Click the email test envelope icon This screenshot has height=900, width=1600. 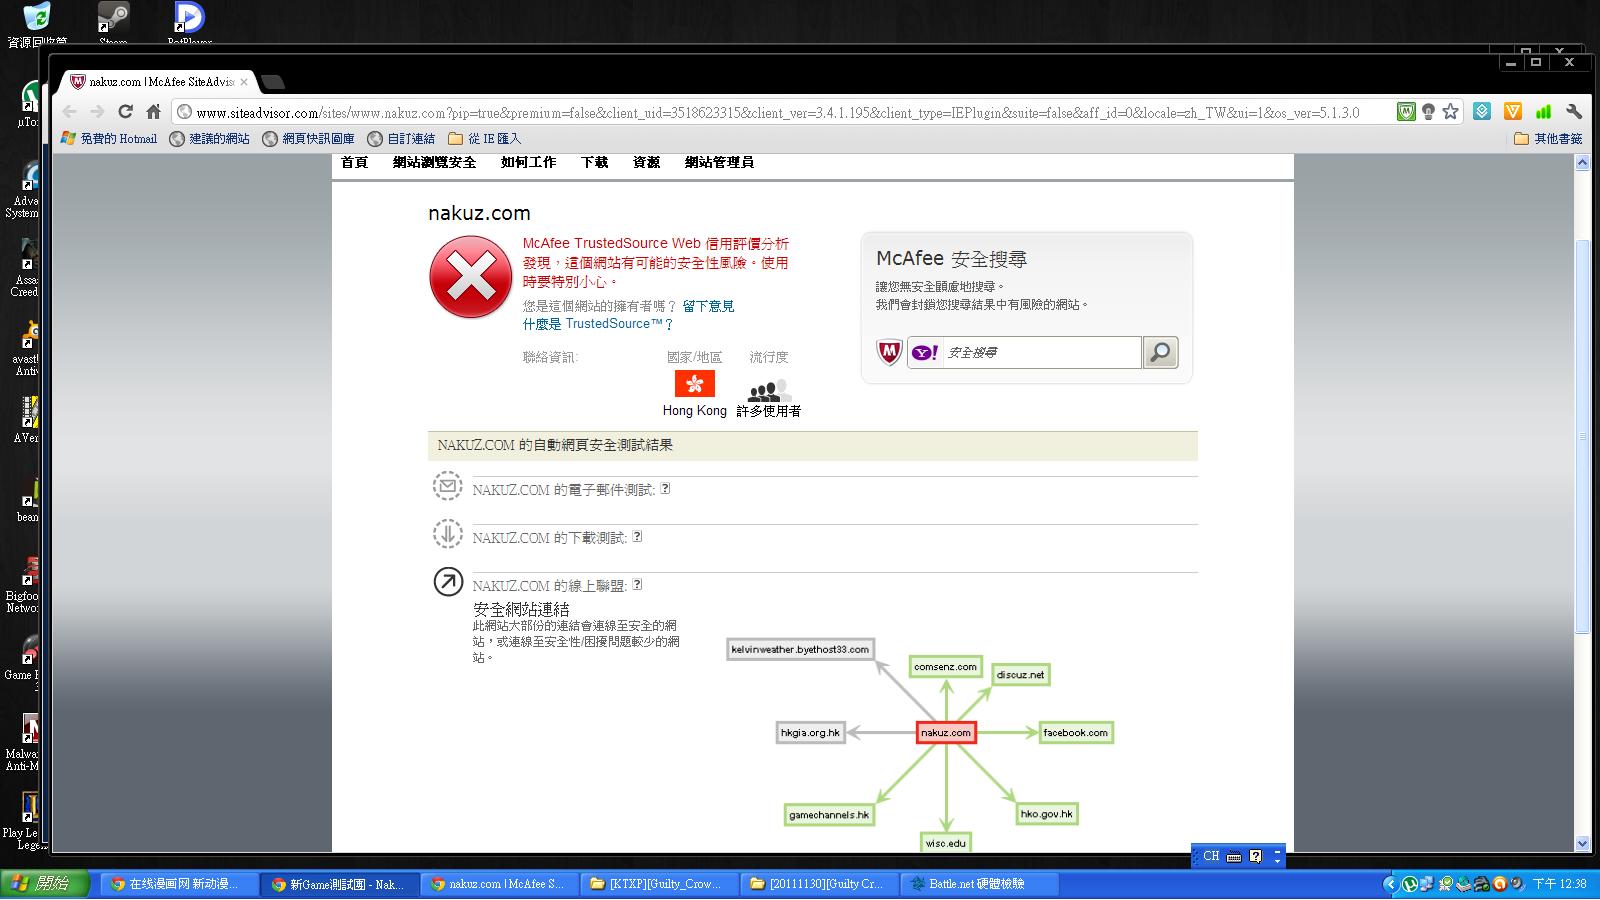point(447,487)
